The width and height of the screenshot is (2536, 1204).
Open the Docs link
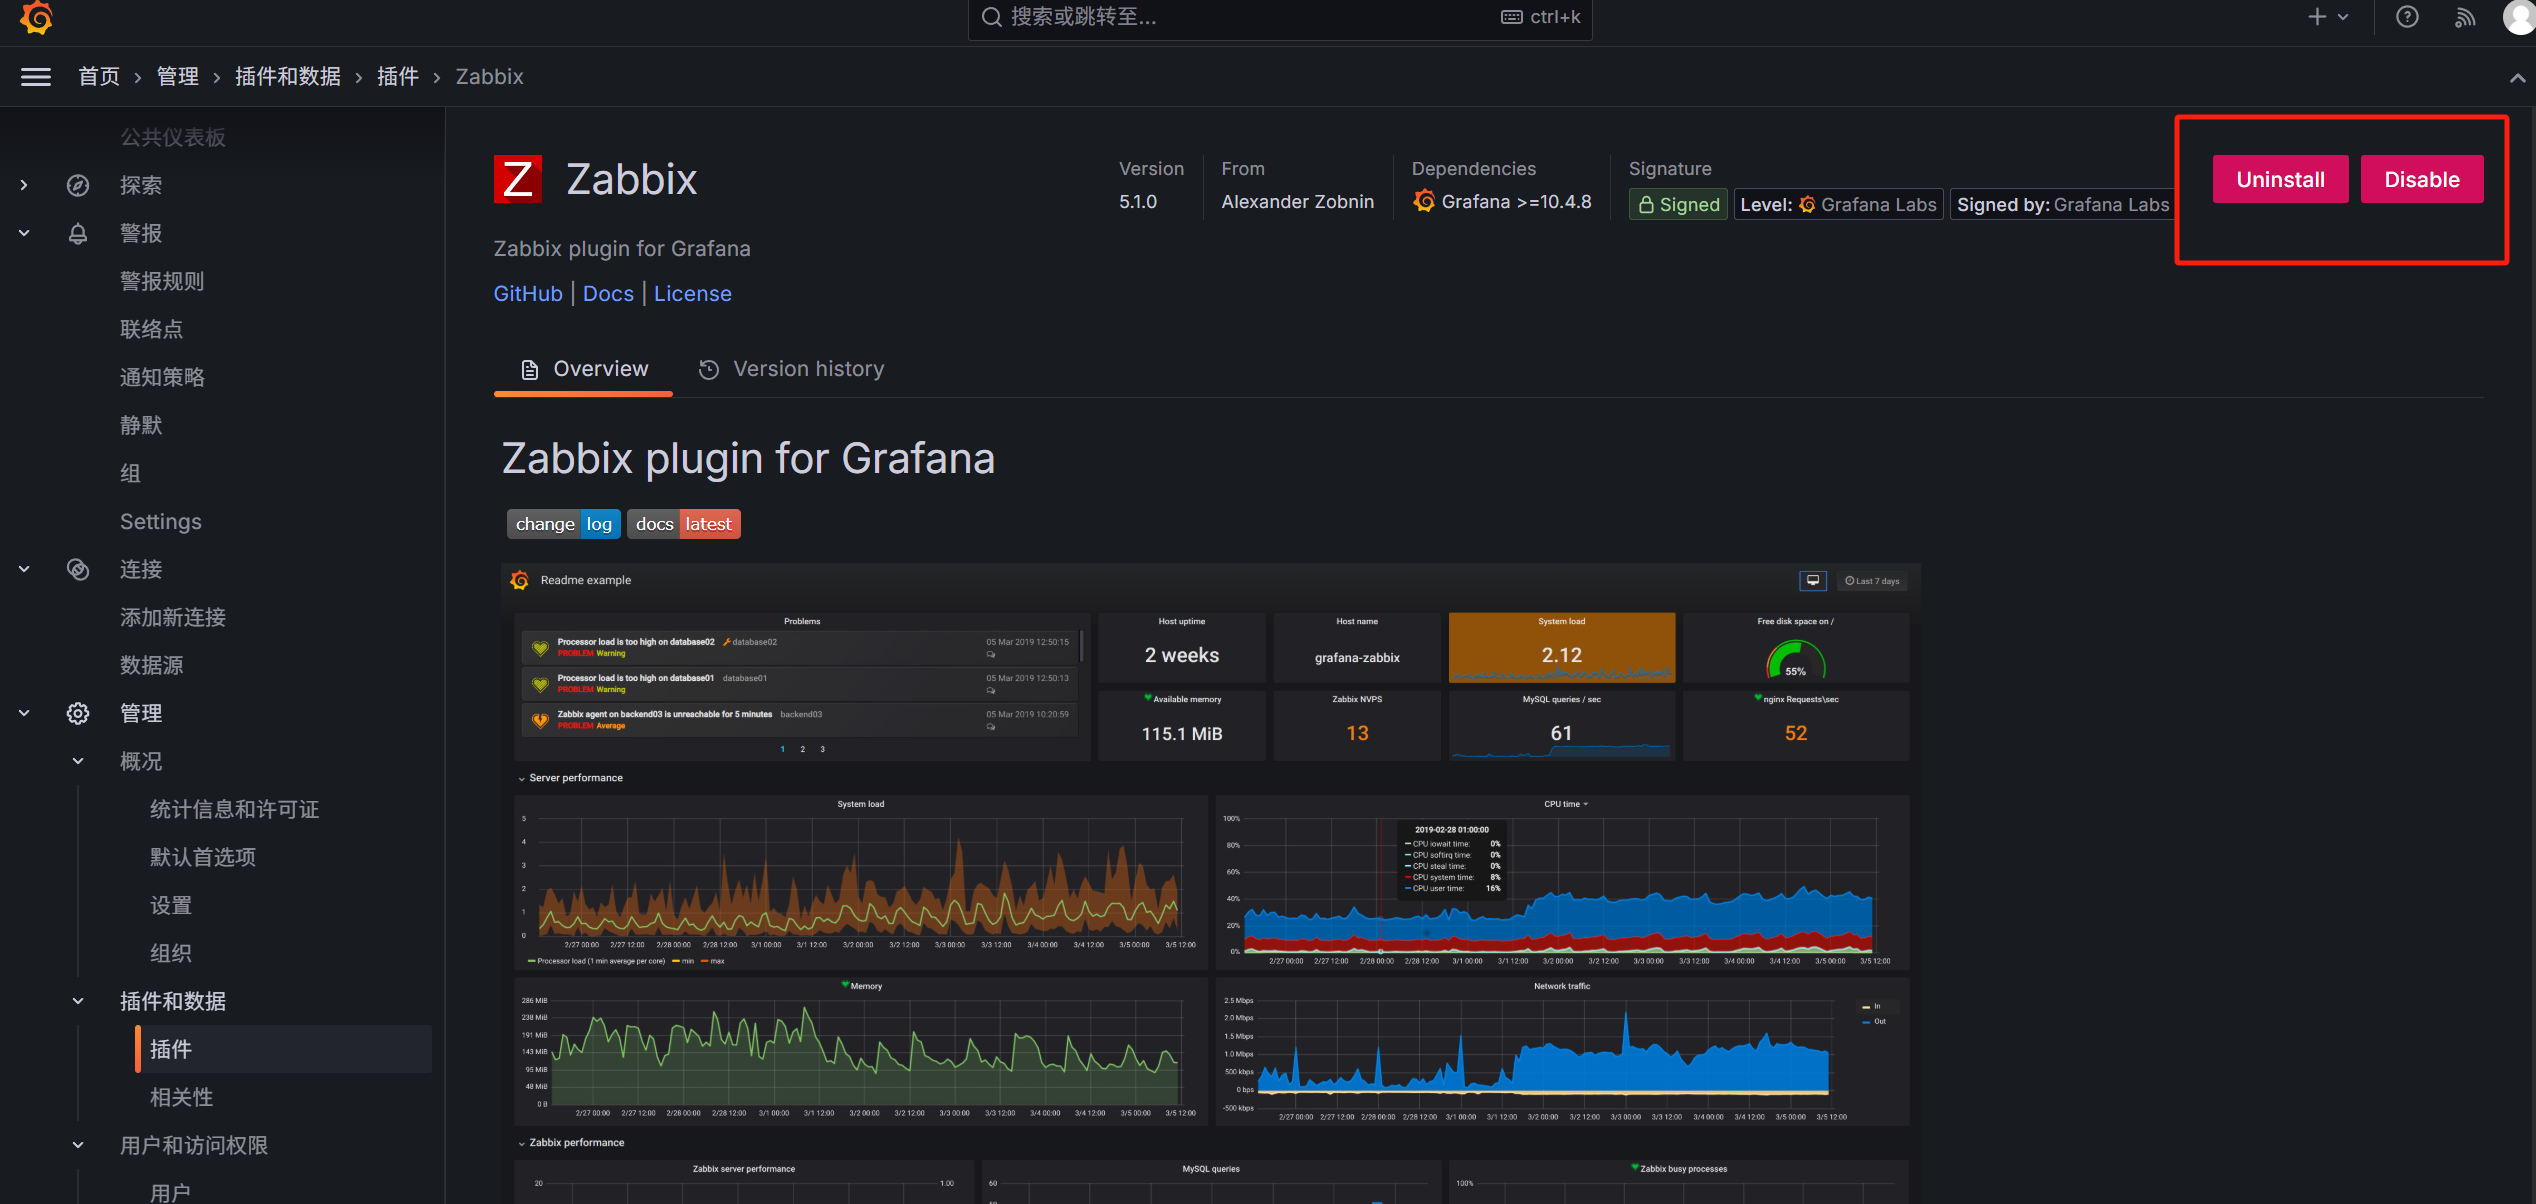(608, 294)
